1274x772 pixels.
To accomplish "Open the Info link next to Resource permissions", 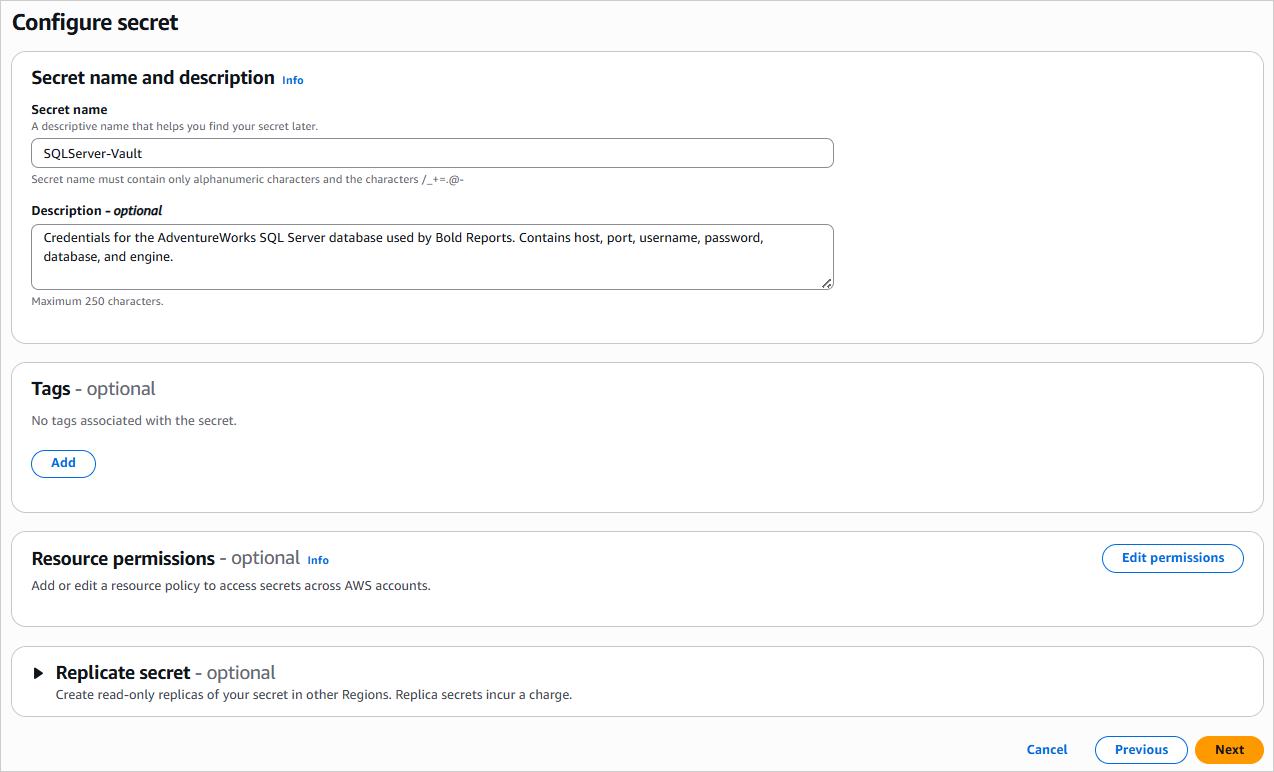I will point(317,560).
